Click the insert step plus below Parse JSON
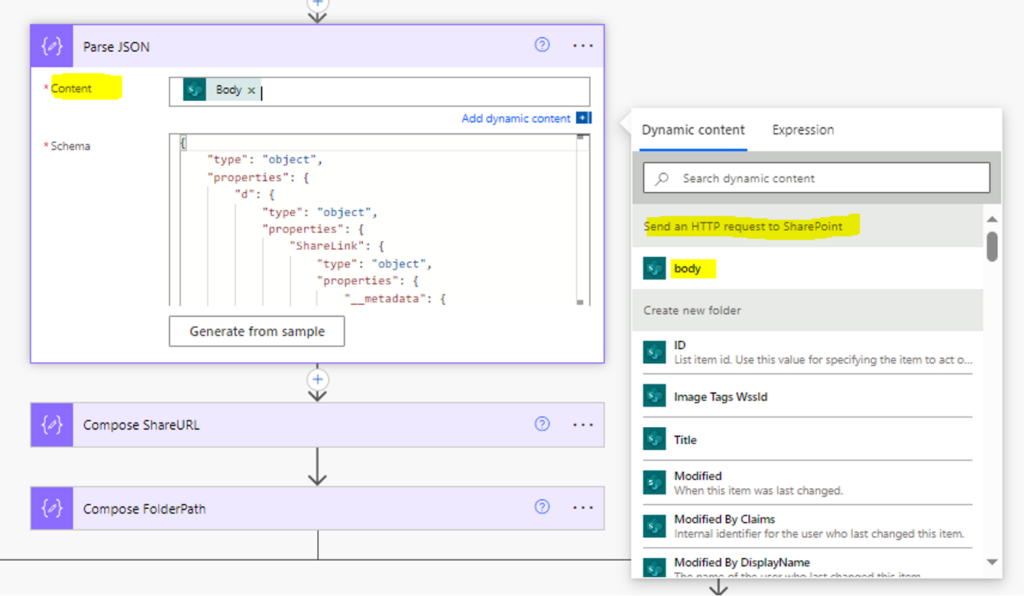 [317, 380]
